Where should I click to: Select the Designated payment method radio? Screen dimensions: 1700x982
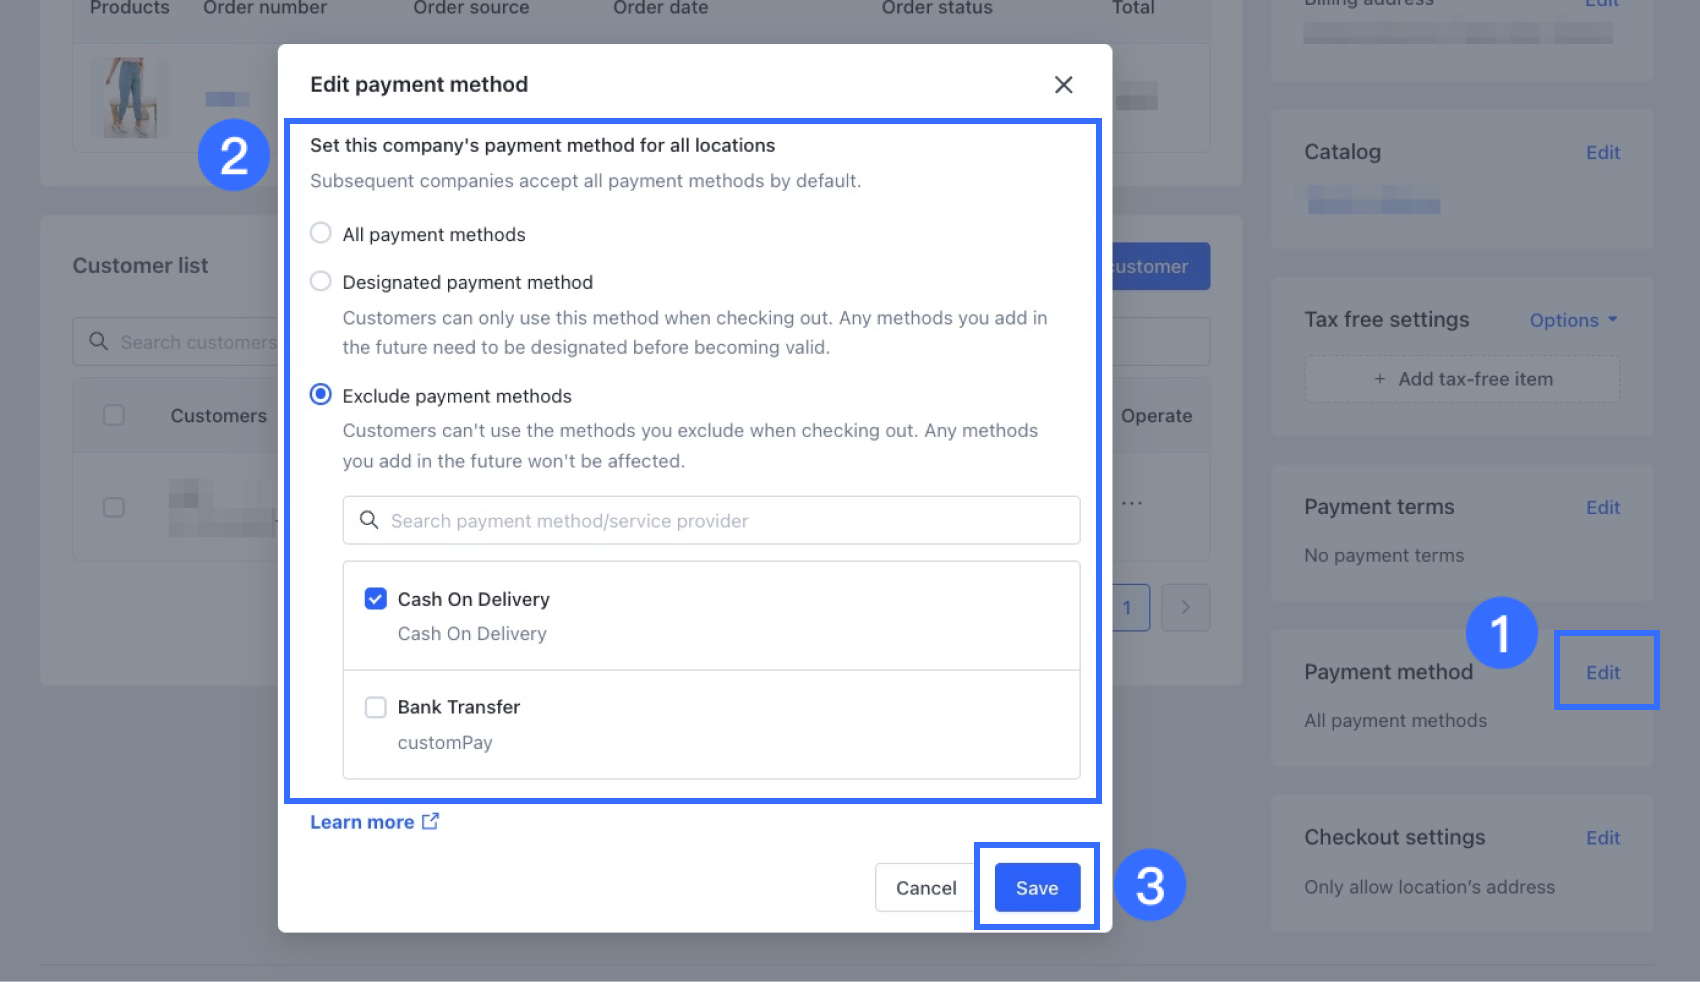click(320, 281)
